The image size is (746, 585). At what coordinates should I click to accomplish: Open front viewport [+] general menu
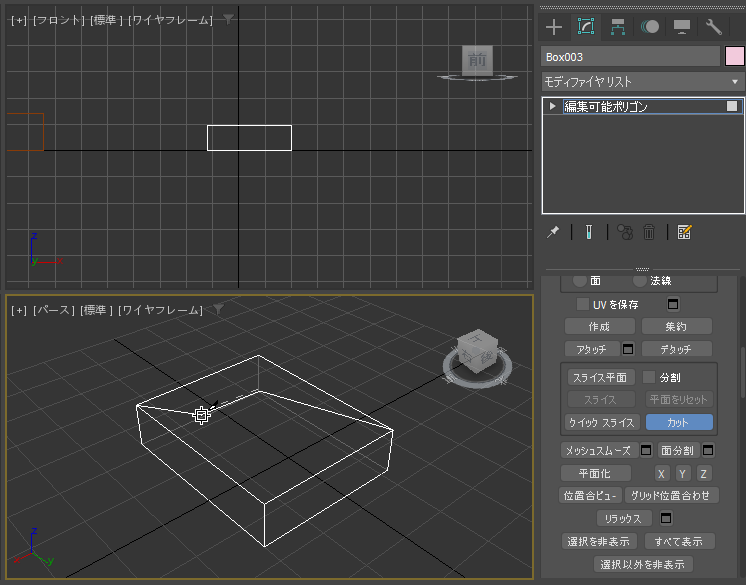(x=19, y=20)
